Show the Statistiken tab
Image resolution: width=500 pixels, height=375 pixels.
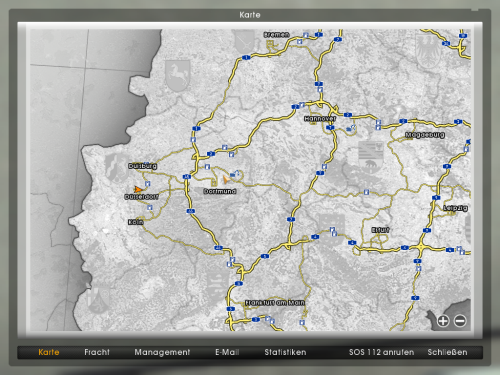(285, 352)
